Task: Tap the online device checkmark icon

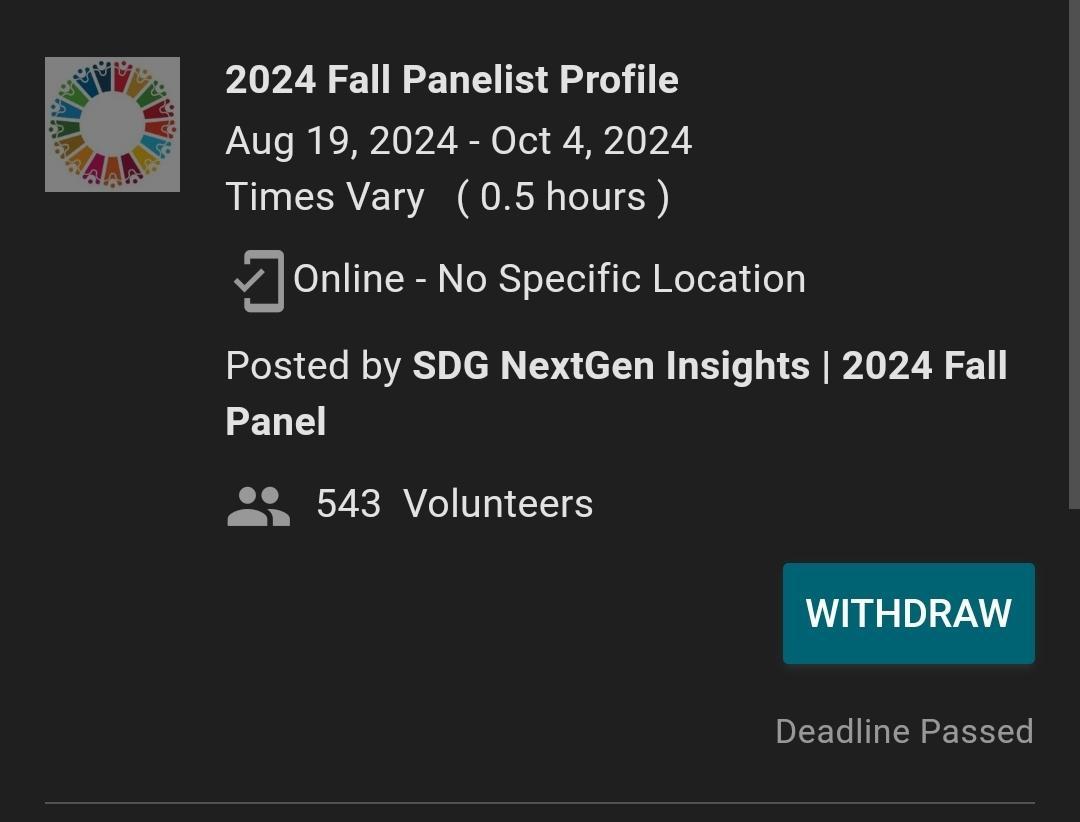Action: [x=258, y=281]
